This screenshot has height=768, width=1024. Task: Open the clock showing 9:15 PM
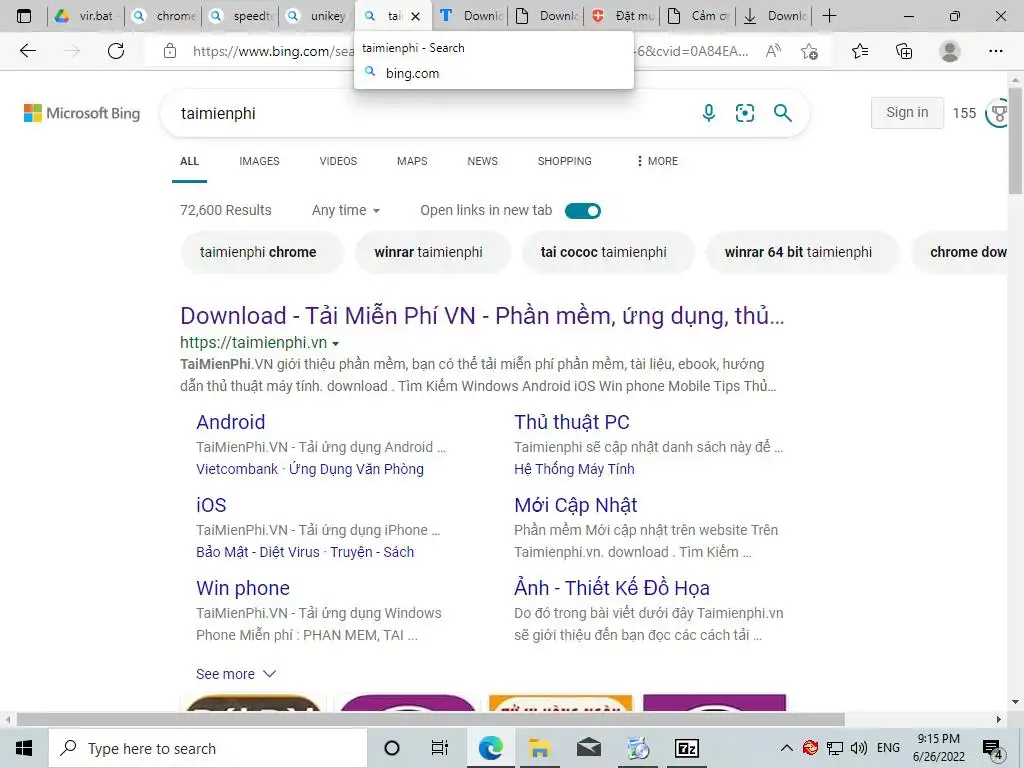click(x=938, y=748)
